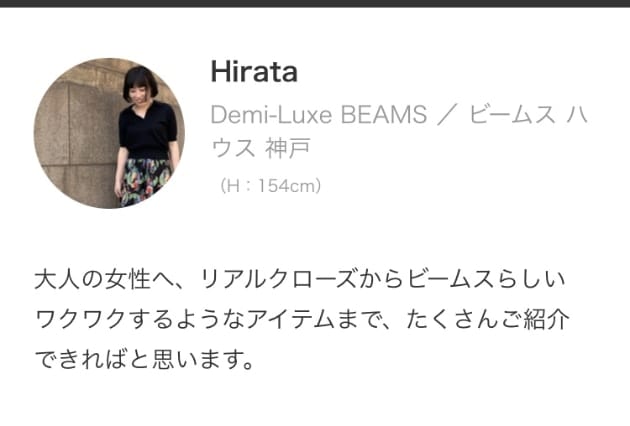Screen dimensions: 630x426
Task: Click the staff name Hirata
Action: coord(254,72)
